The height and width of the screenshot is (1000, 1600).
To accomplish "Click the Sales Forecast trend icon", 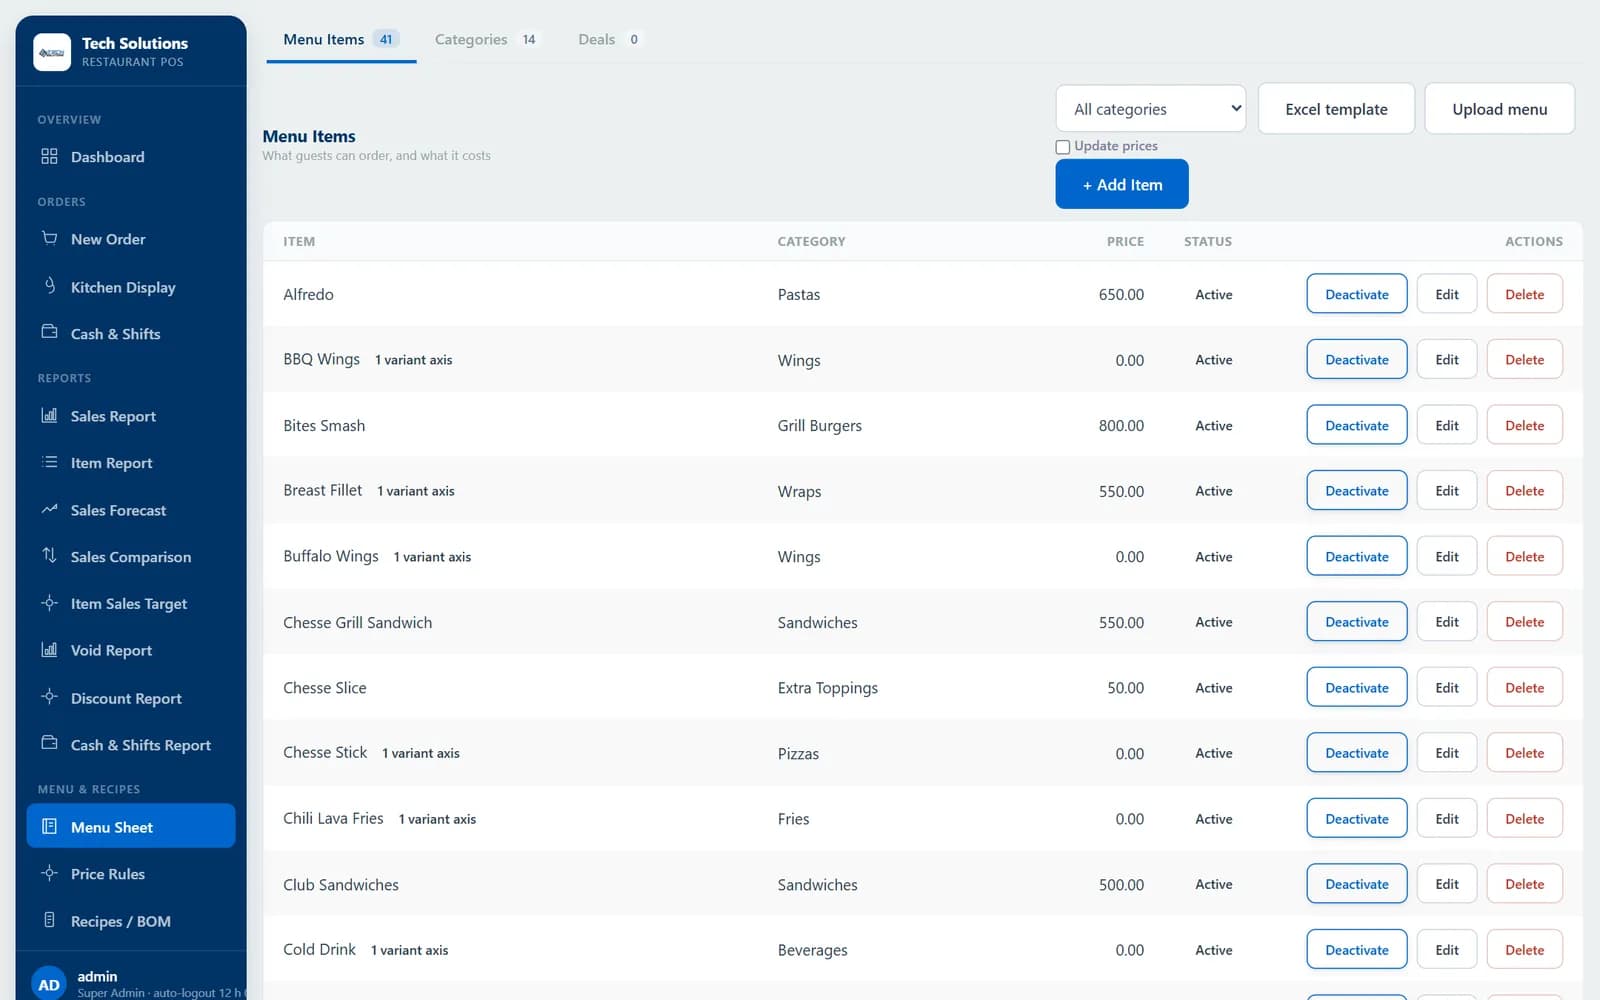I will coord(49,509).
